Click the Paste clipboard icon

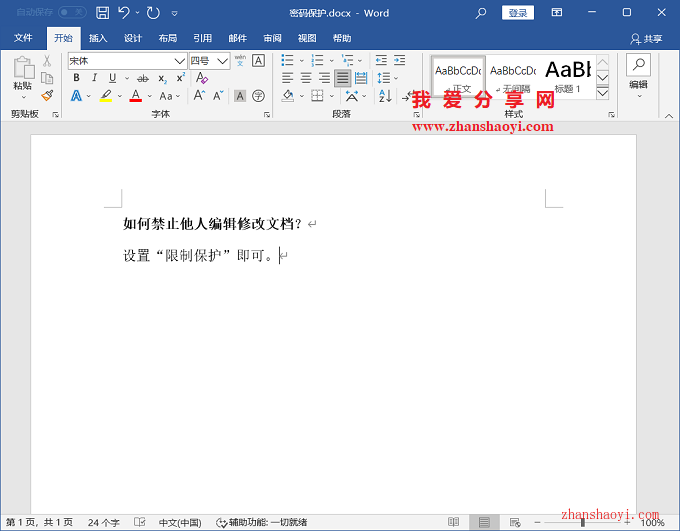(23, 68)
